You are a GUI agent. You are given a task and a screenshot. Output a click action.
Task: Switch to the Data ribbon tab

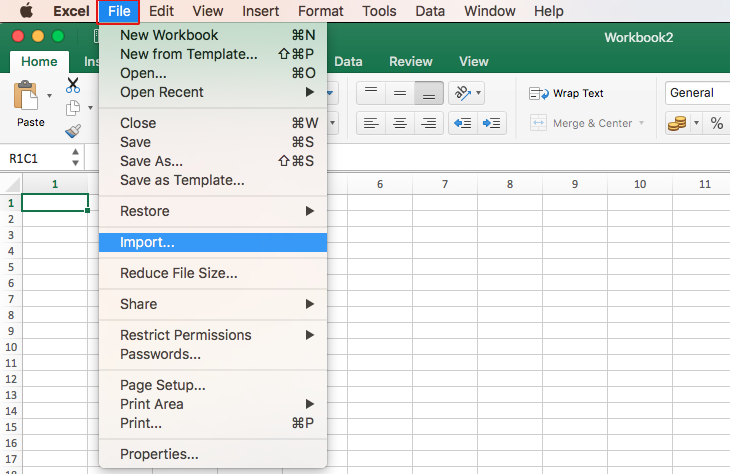tap(348, 61)
